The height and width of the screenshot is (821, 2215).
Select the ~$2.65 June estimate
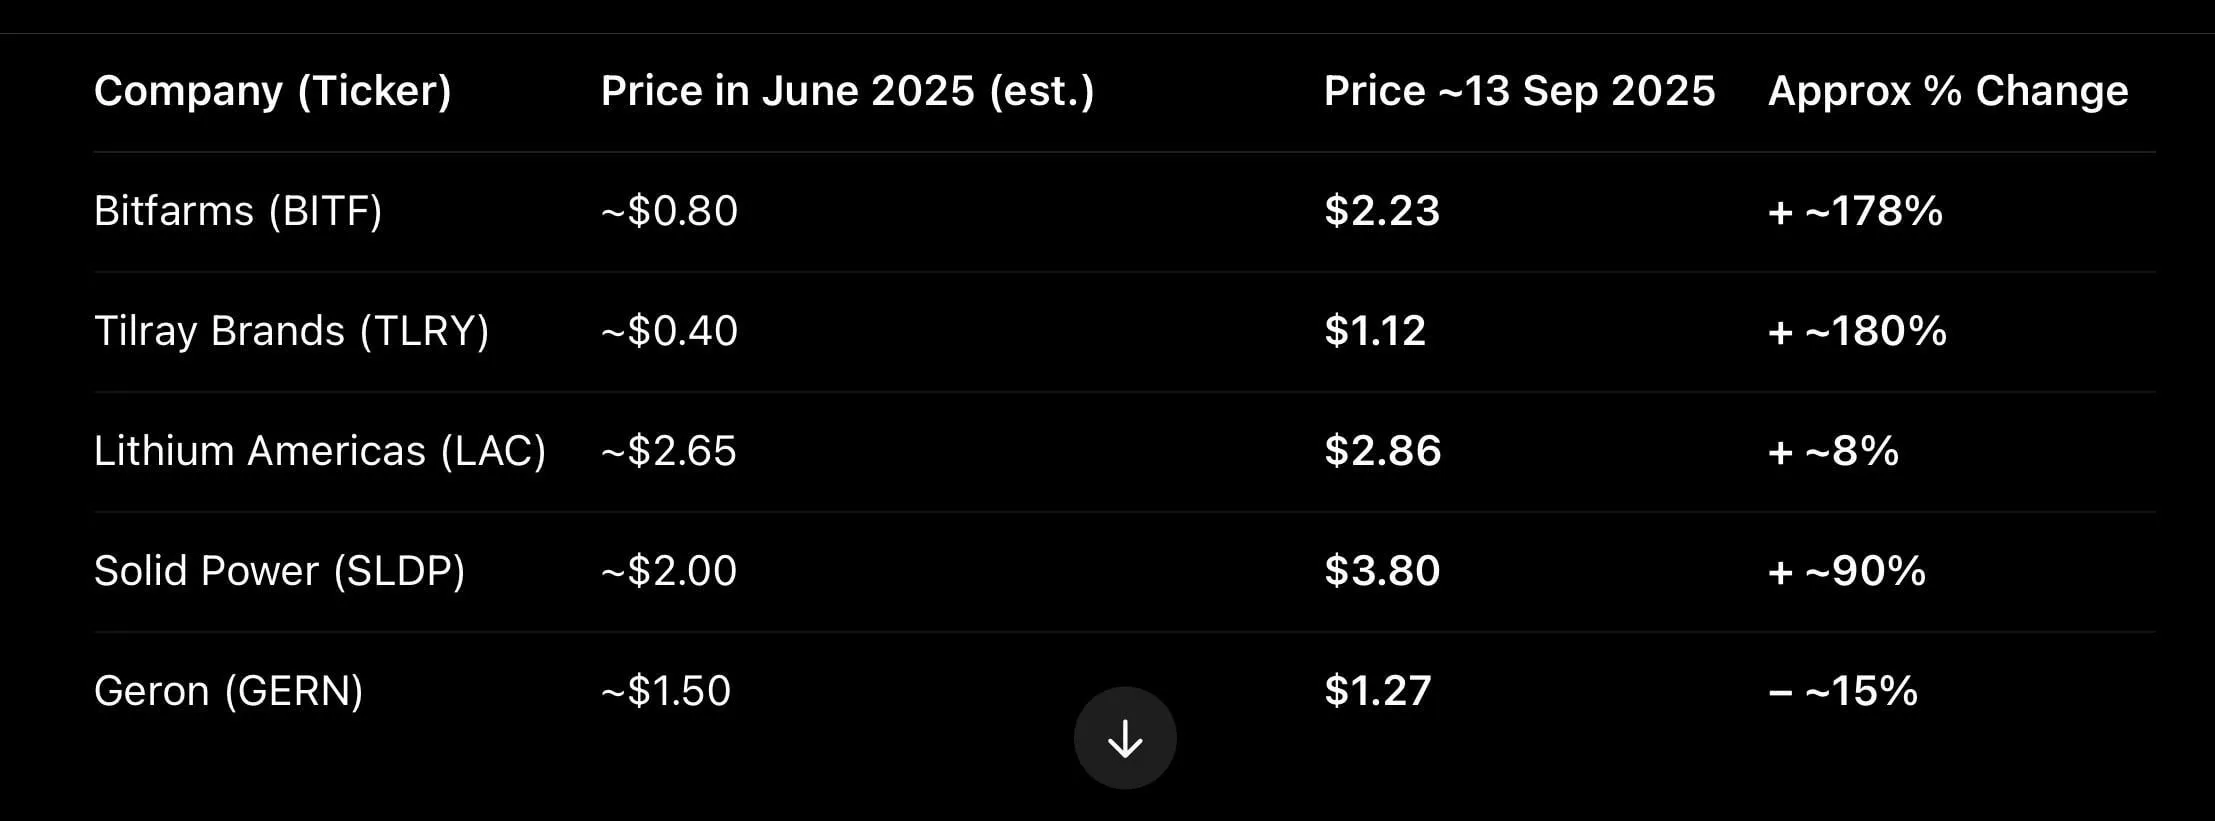click(669, 451)
